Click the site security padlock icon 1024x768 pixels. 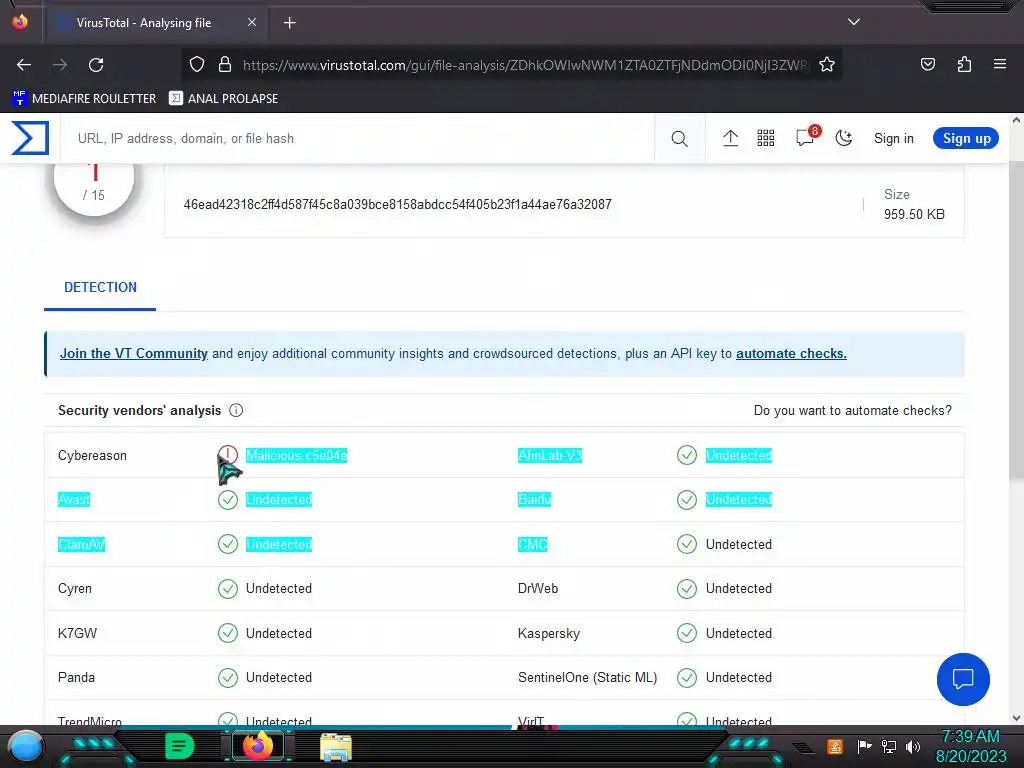[225, 65]
